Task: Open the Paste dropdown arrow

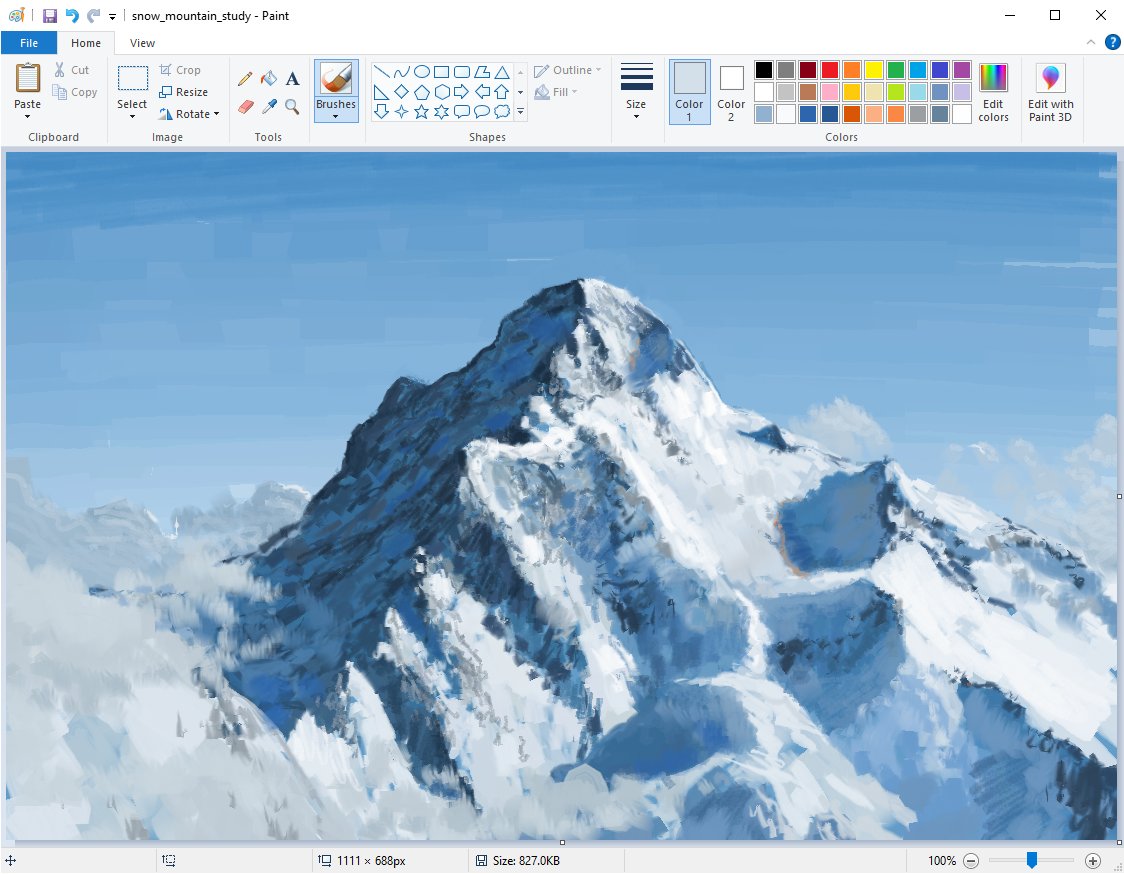Action: click(28, 116)
